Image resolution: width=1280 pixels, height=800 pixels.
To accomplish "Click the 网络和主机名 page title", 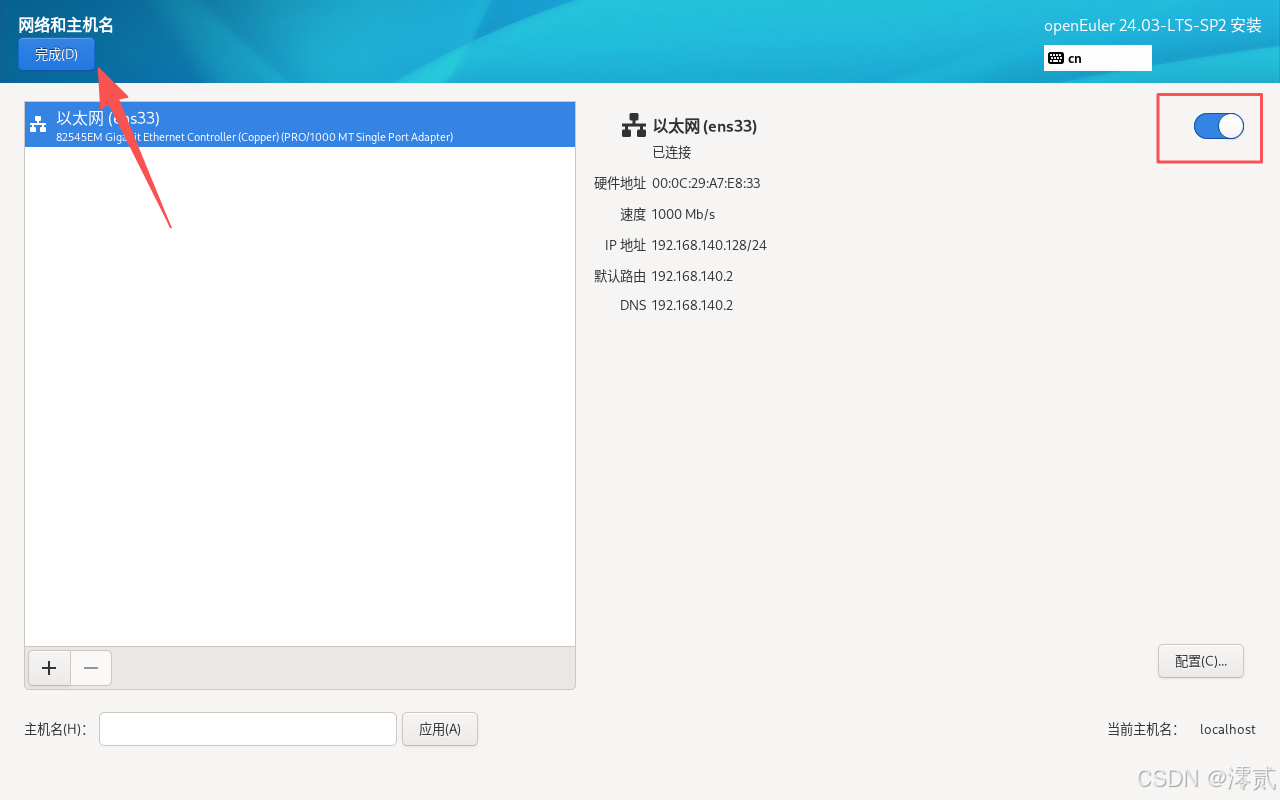I will pyautogui.click(x=66, y=25).
